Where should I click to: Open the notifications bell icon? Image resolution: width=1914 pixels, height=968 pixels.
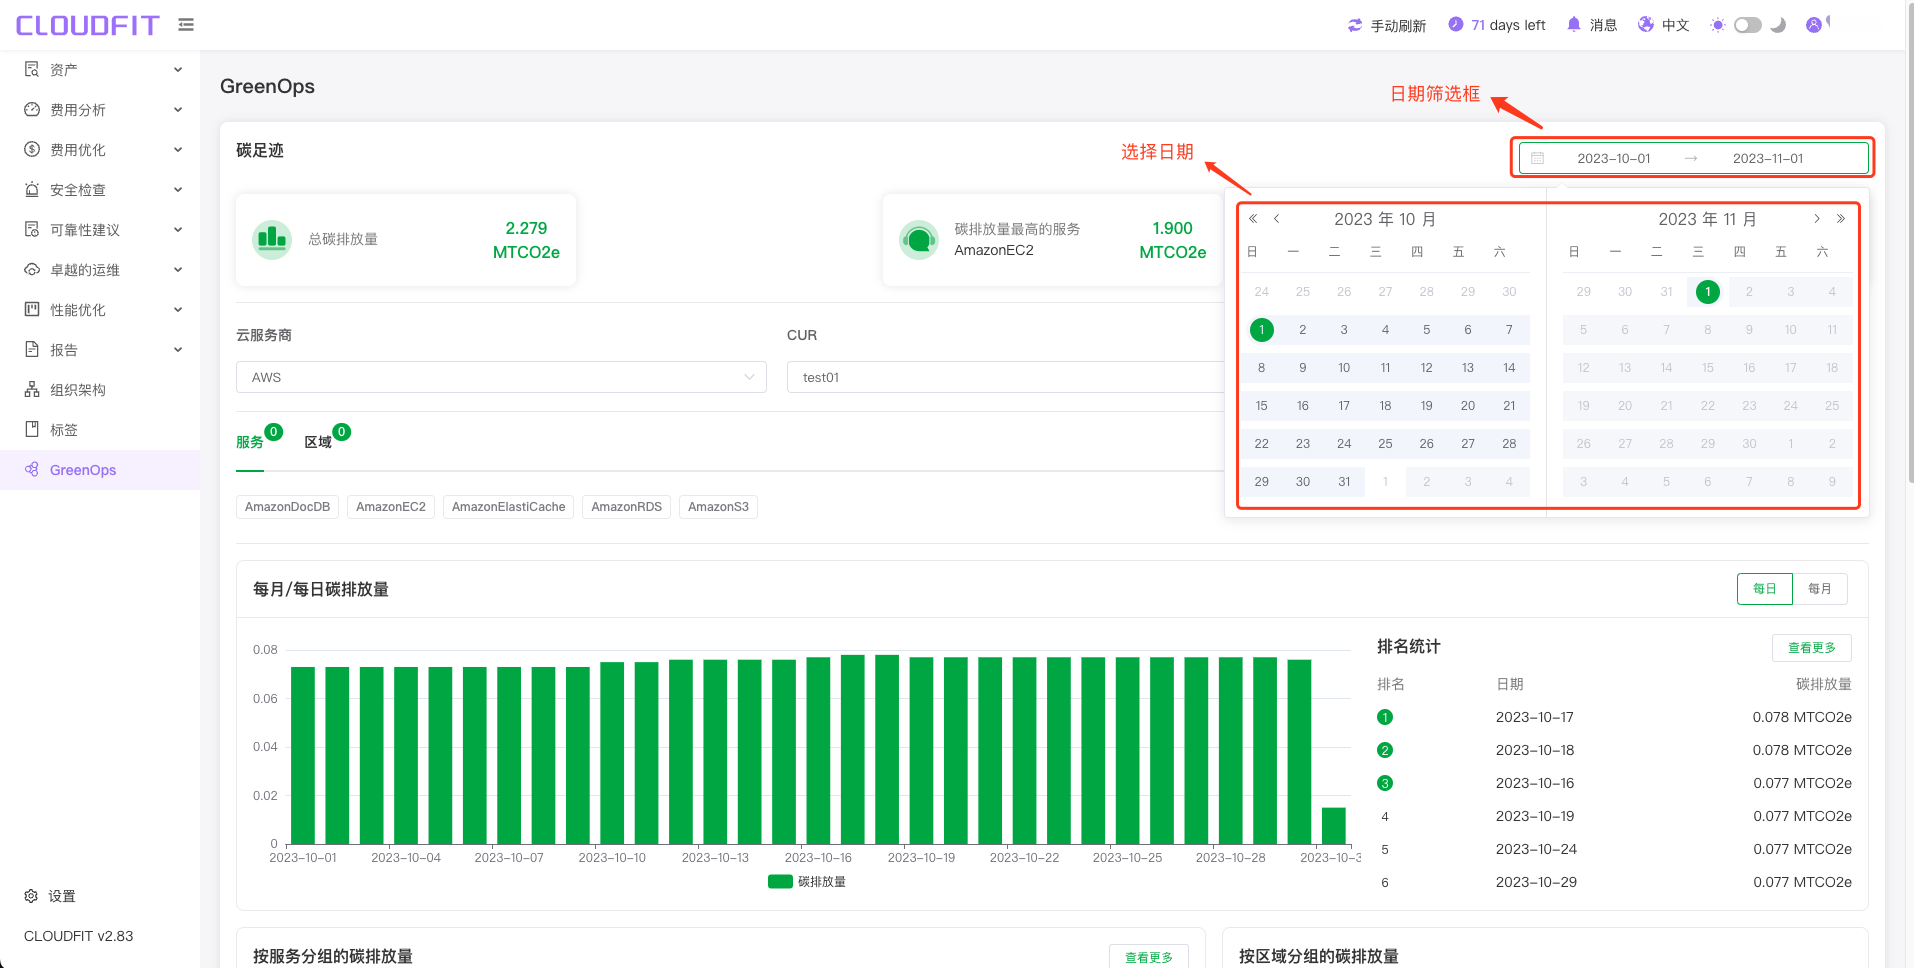(x=1574, y=24)
